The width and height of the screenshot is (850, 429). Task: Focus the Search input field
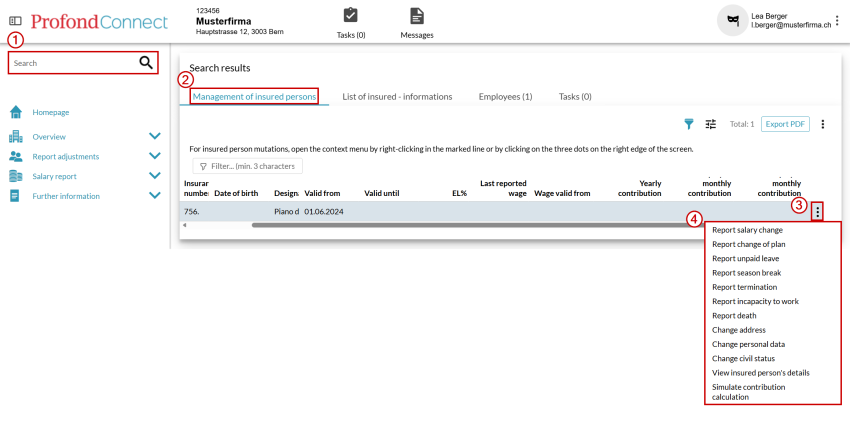click(83, 63)
